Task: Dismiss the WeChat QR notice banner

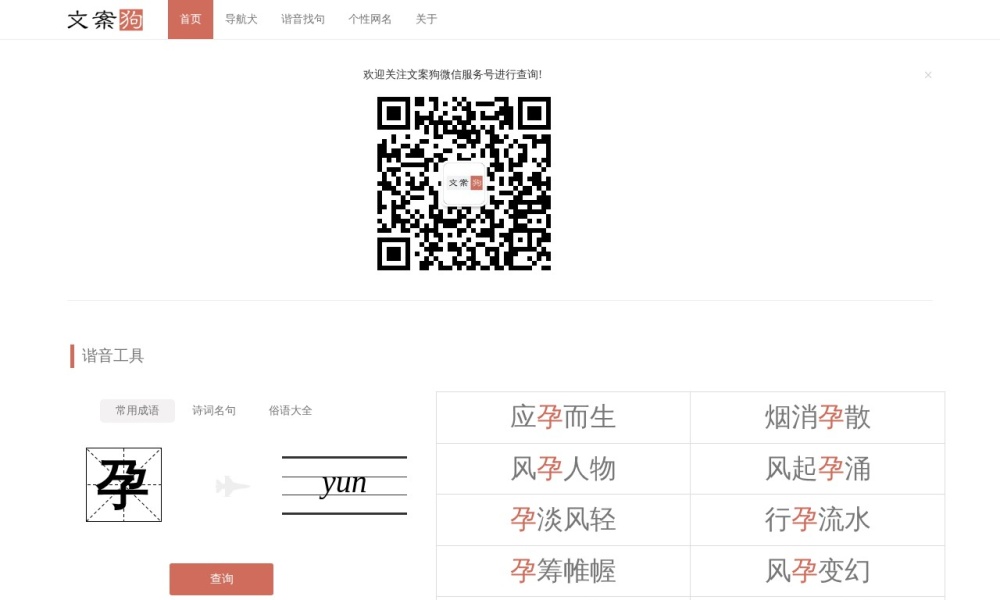Action: [928, 75]
